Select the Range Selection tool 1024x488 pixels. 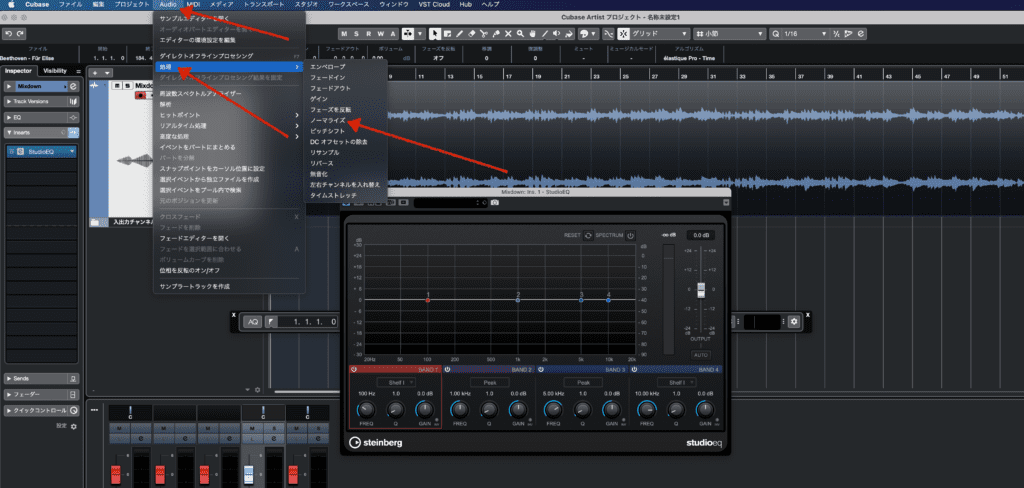pos(447,33)
